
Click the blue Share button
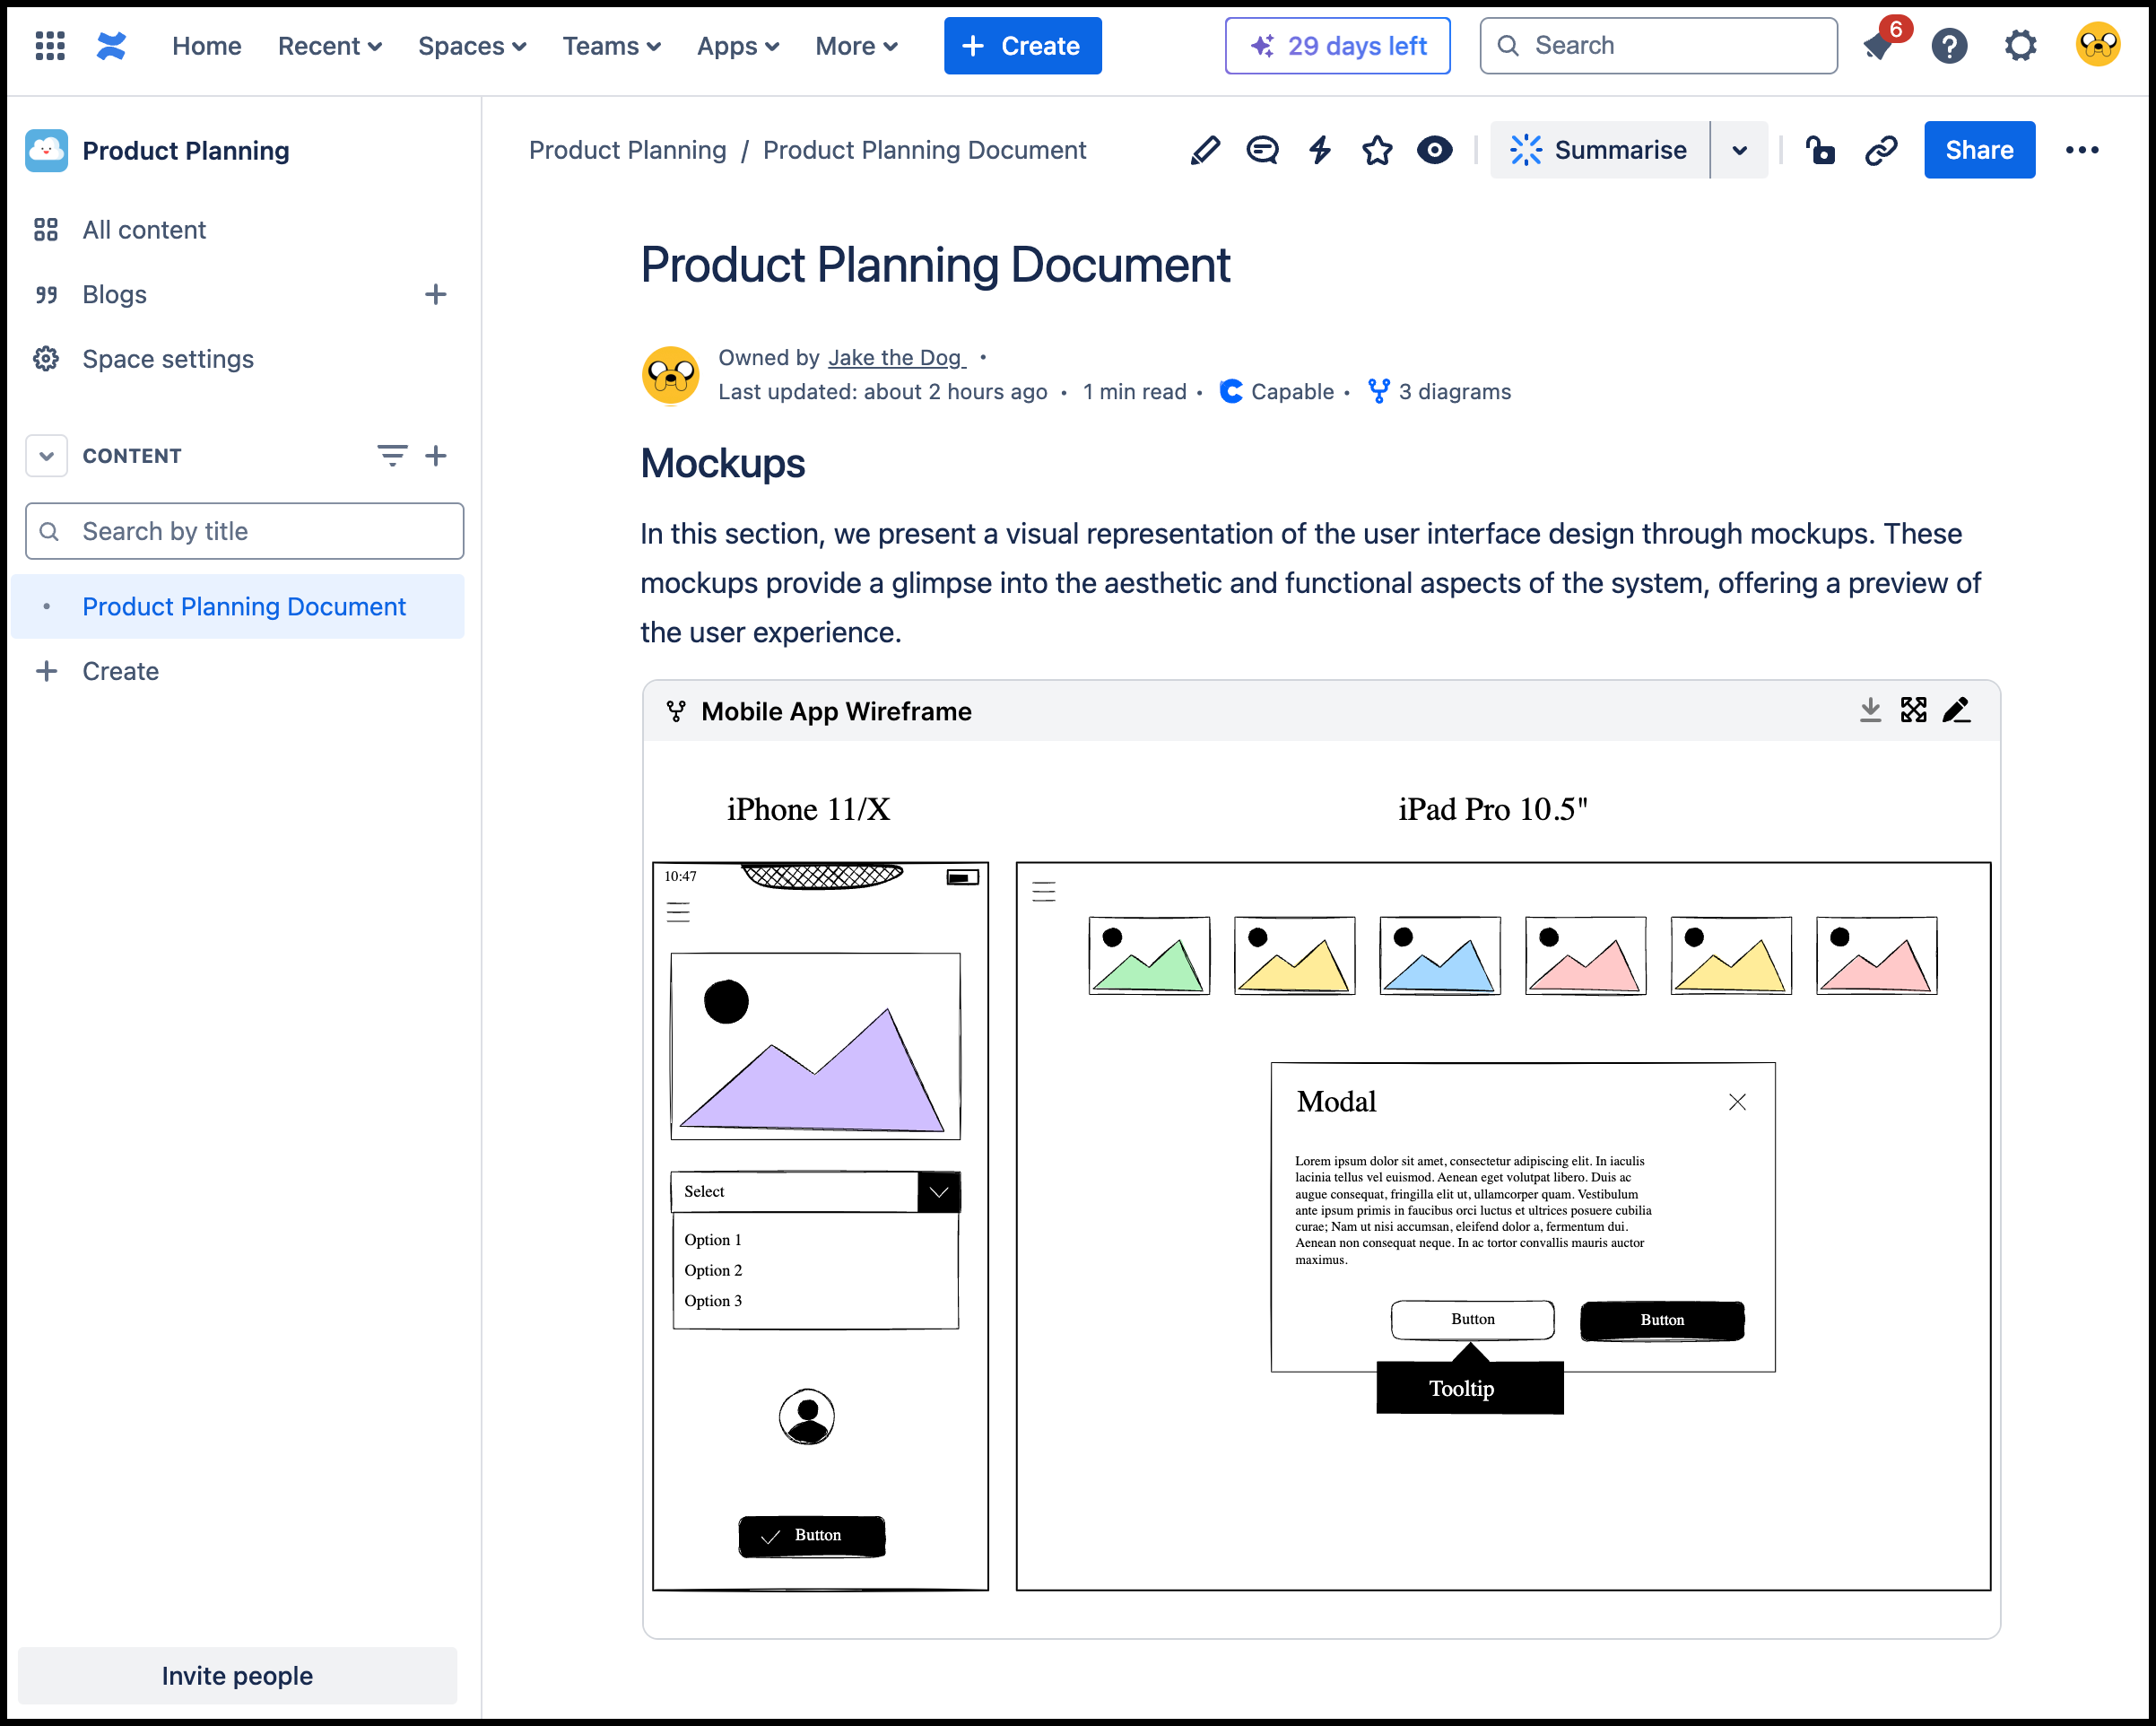(1978, 150)
